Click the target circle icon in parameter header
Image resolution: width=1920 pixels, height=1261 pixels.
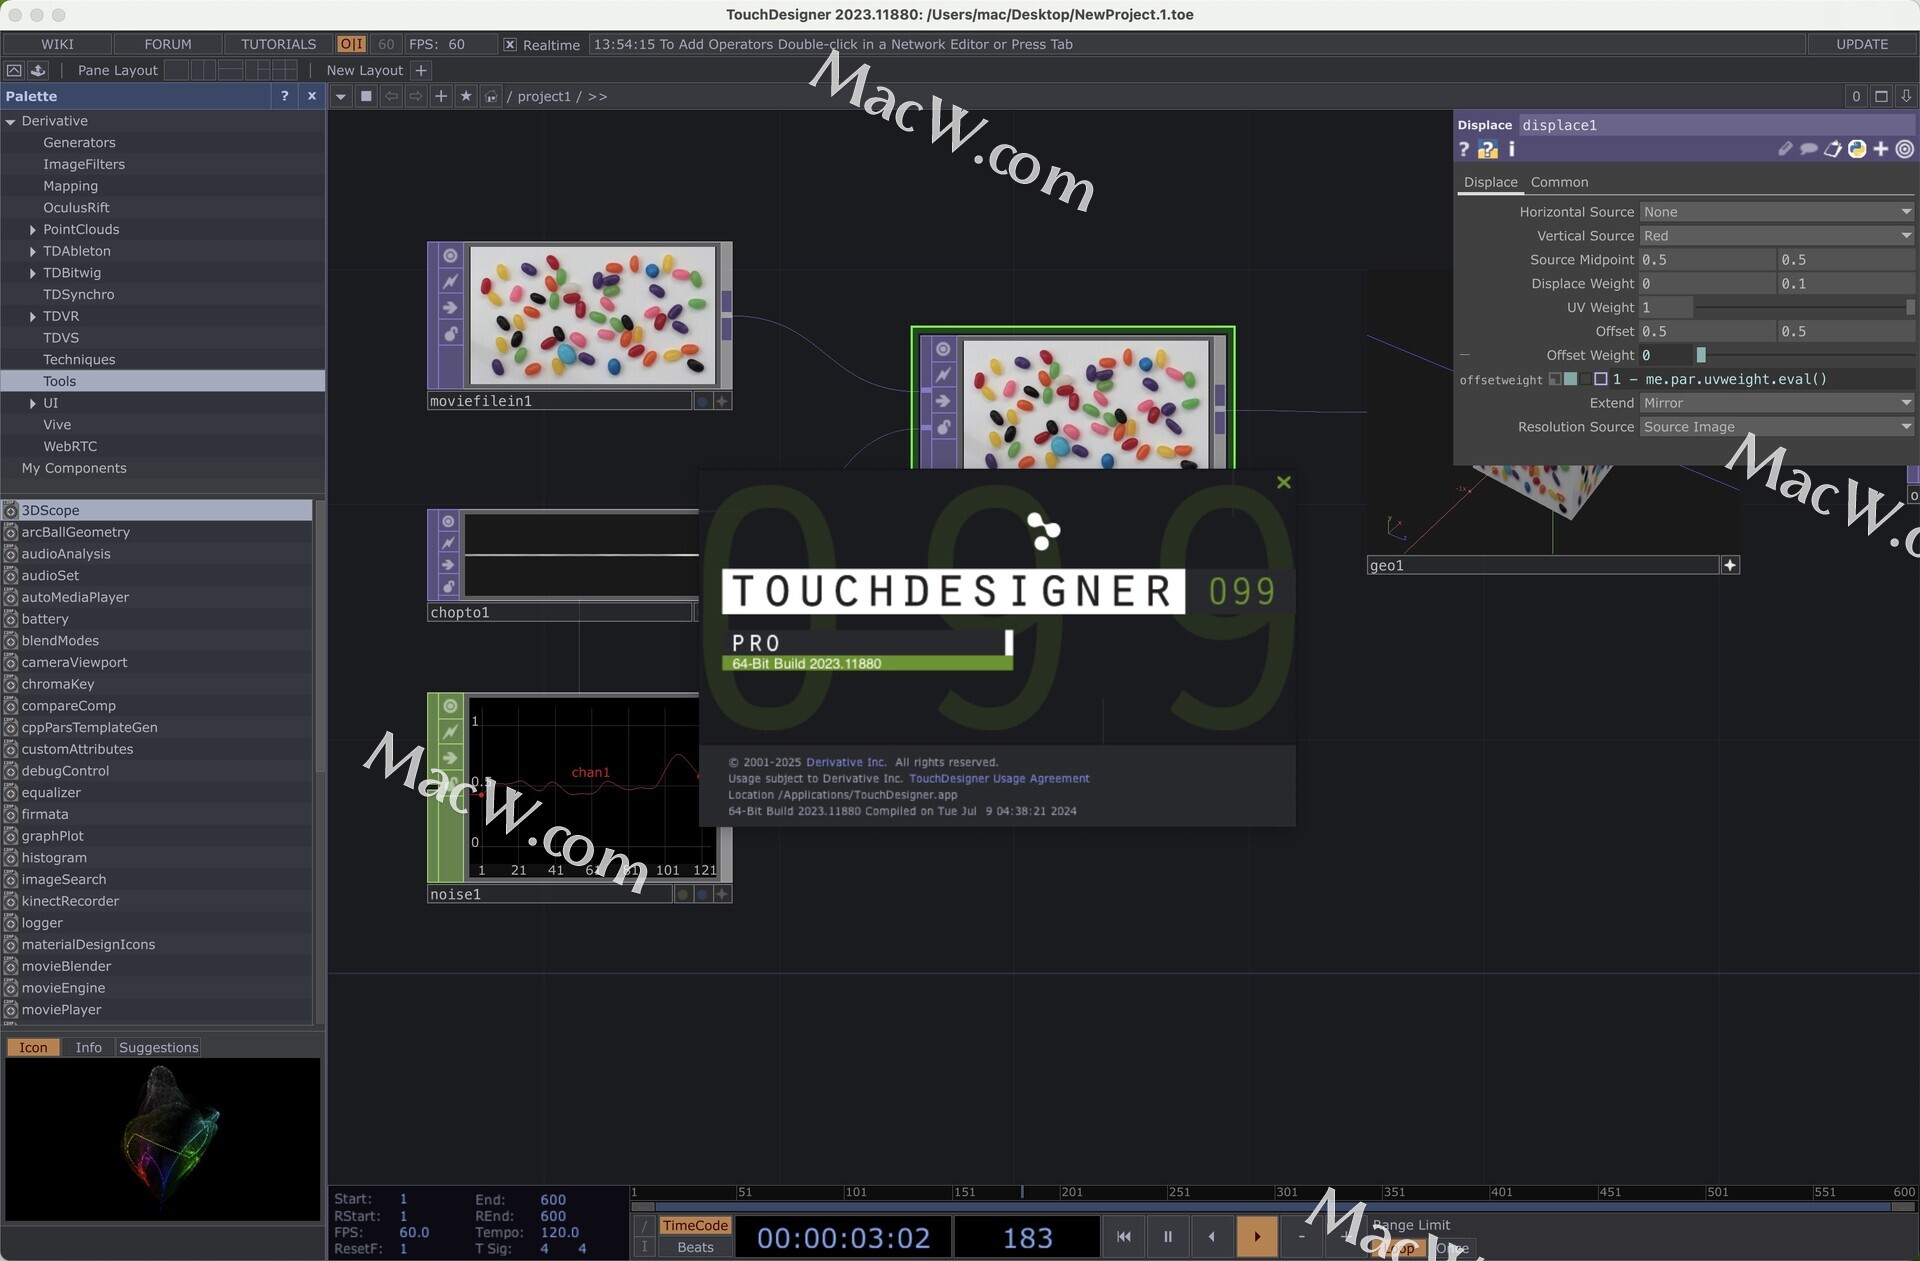(x=1905, y=149)
